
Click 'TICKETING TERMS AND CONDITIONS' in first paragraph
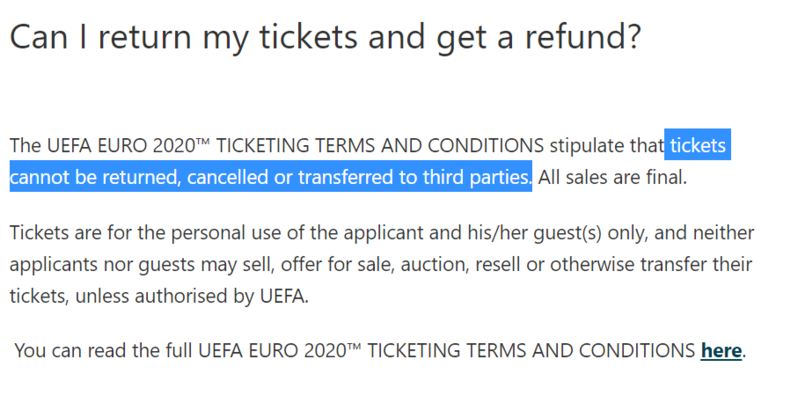click(380, 146)
